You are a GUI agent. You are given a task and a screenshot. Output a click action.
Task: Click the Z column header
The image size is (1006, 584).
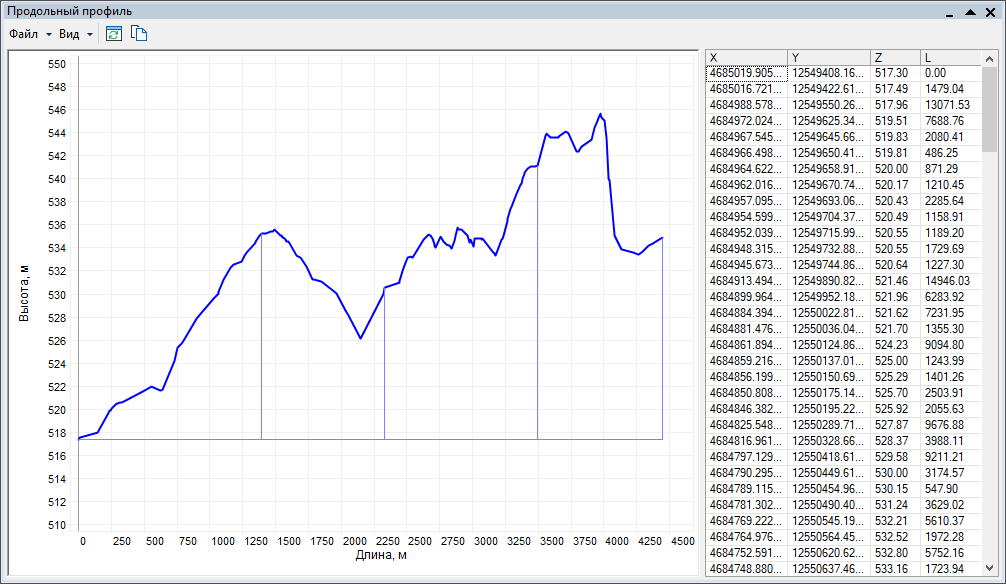click(x=895, y=57)
